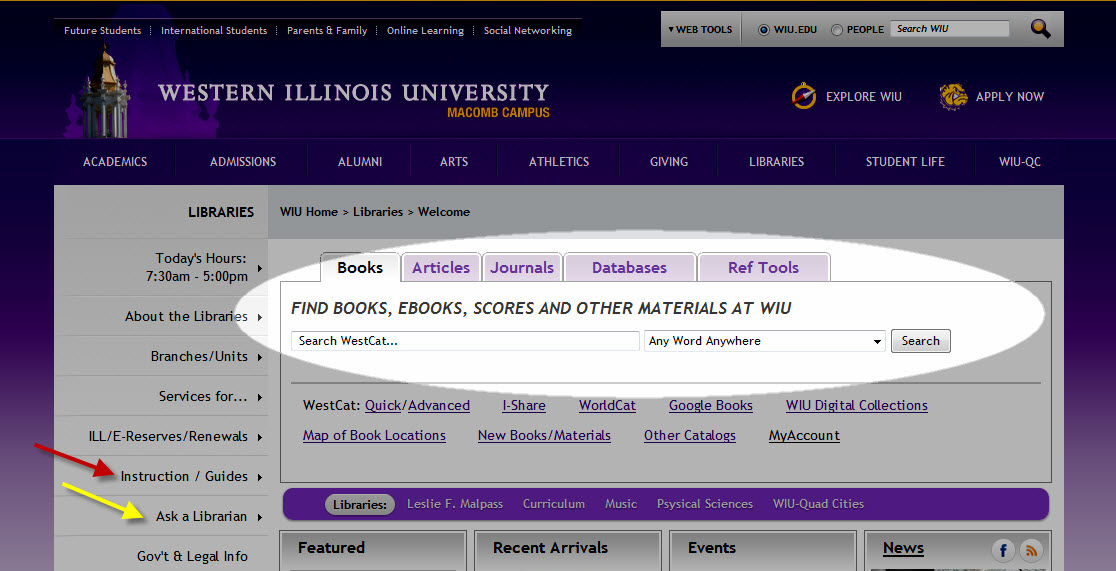Select the Psysical Sciences library
Image resolution: width=1116 pixels, height=571 pixels.
tap(705, 503)
